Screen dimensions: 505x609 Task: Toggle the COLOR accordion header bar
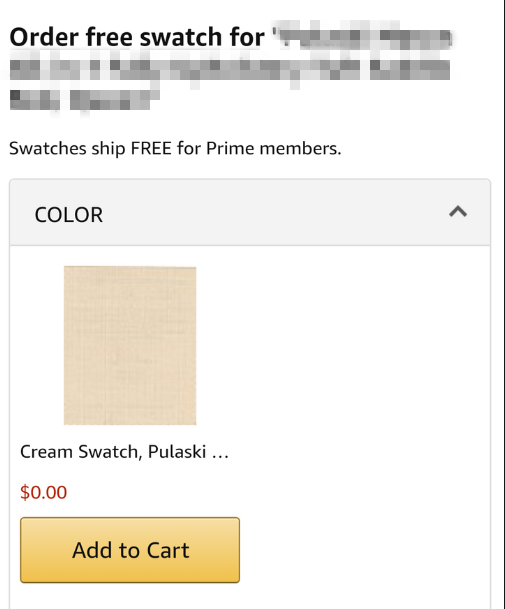[x=250, y=212]
